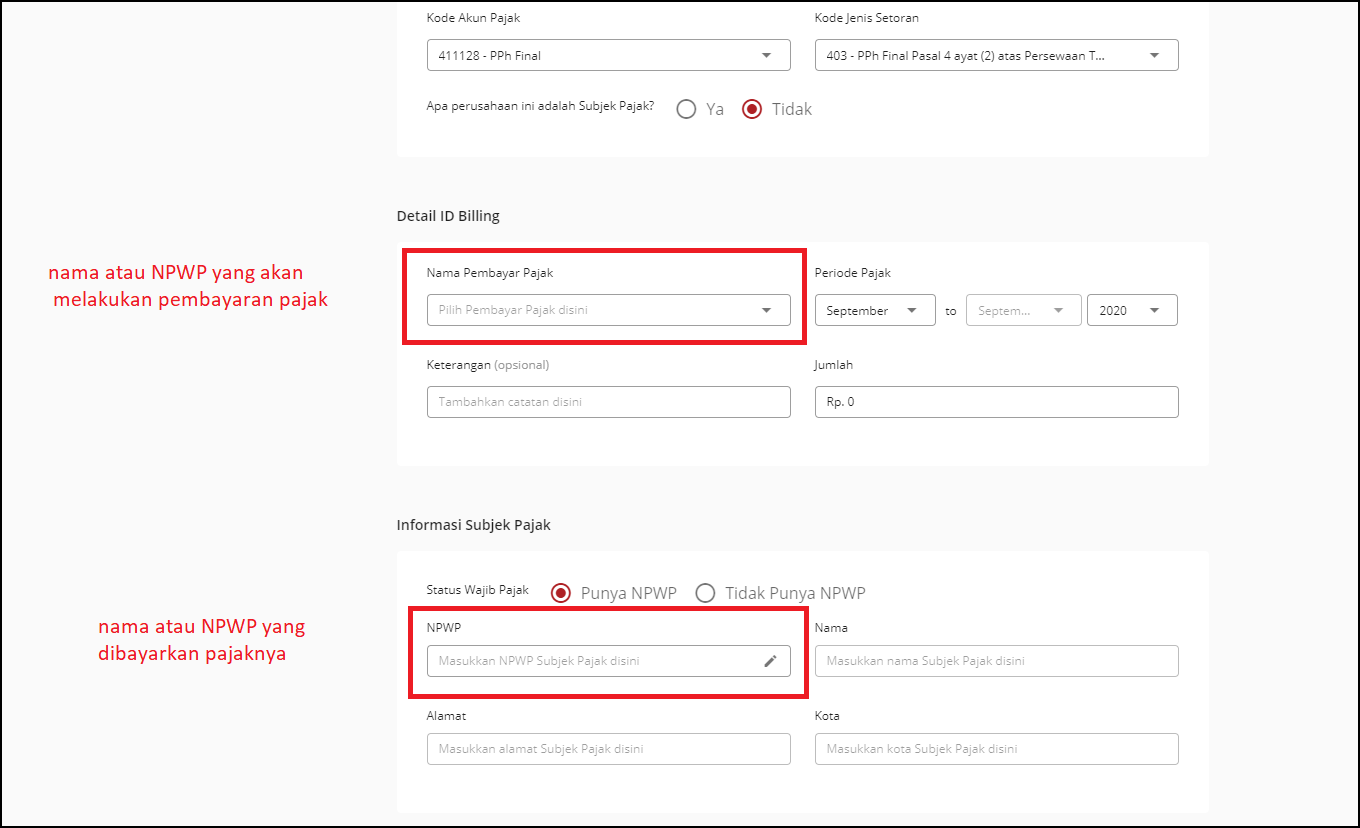Open the end month period dropdown
The width and height of the screenshot is (1360, 828).
pos(1023,310)
